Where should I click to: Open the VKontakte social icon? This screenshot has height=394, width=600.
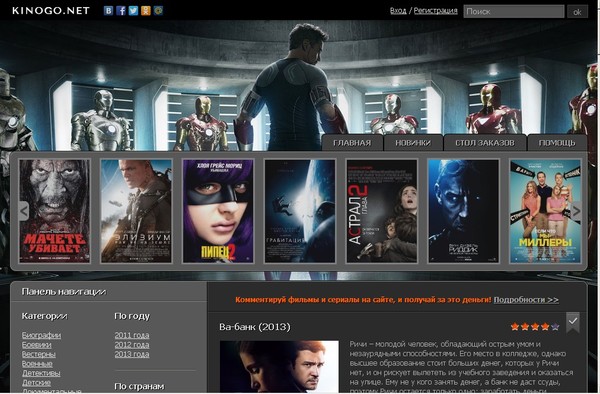point(109,11)
